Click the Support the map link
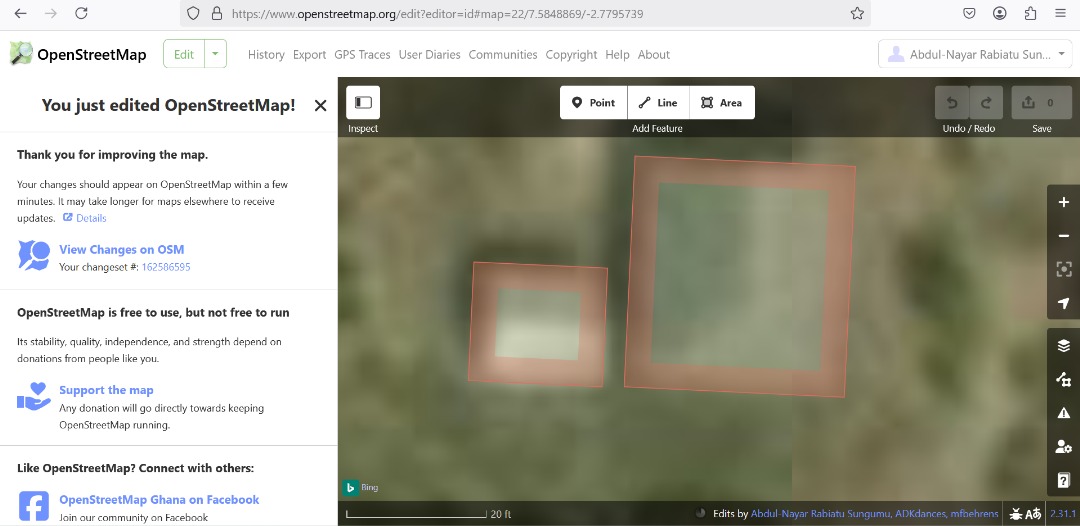Image resolution: width=1080 pixels, height=526 pixels. click(106, 390)
